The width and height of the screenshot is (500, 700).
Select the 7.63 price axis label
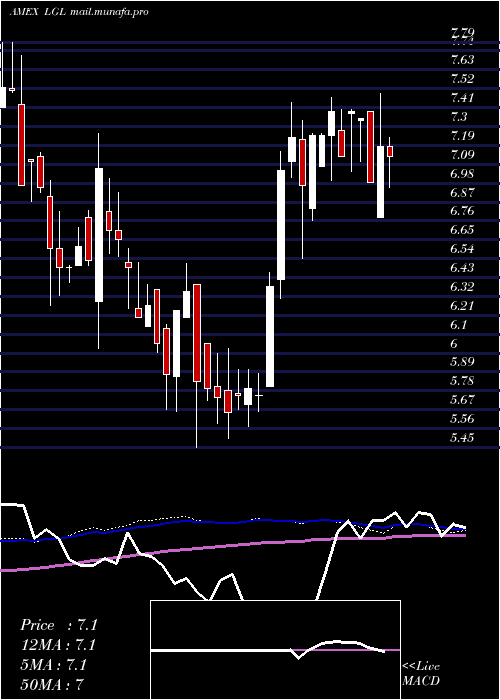tap(462, 60)
